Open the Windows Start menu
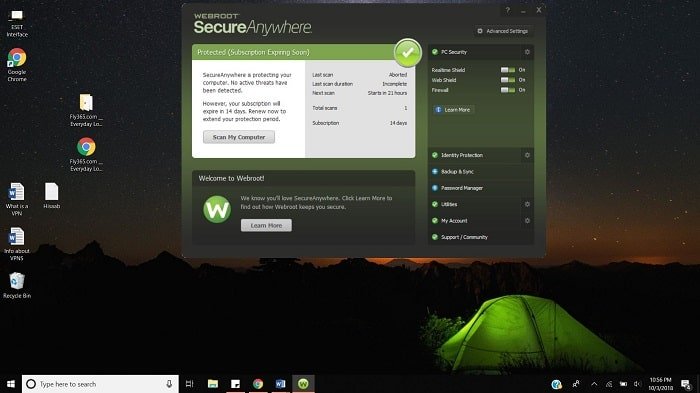This screenshot has width=700, height=393. point(11,384)
